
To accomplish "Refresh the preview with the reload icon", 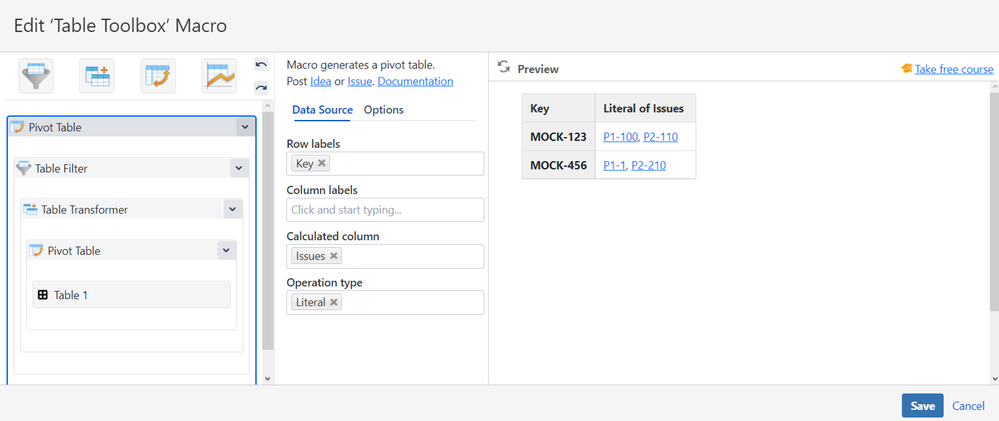I will click(504, 68).
